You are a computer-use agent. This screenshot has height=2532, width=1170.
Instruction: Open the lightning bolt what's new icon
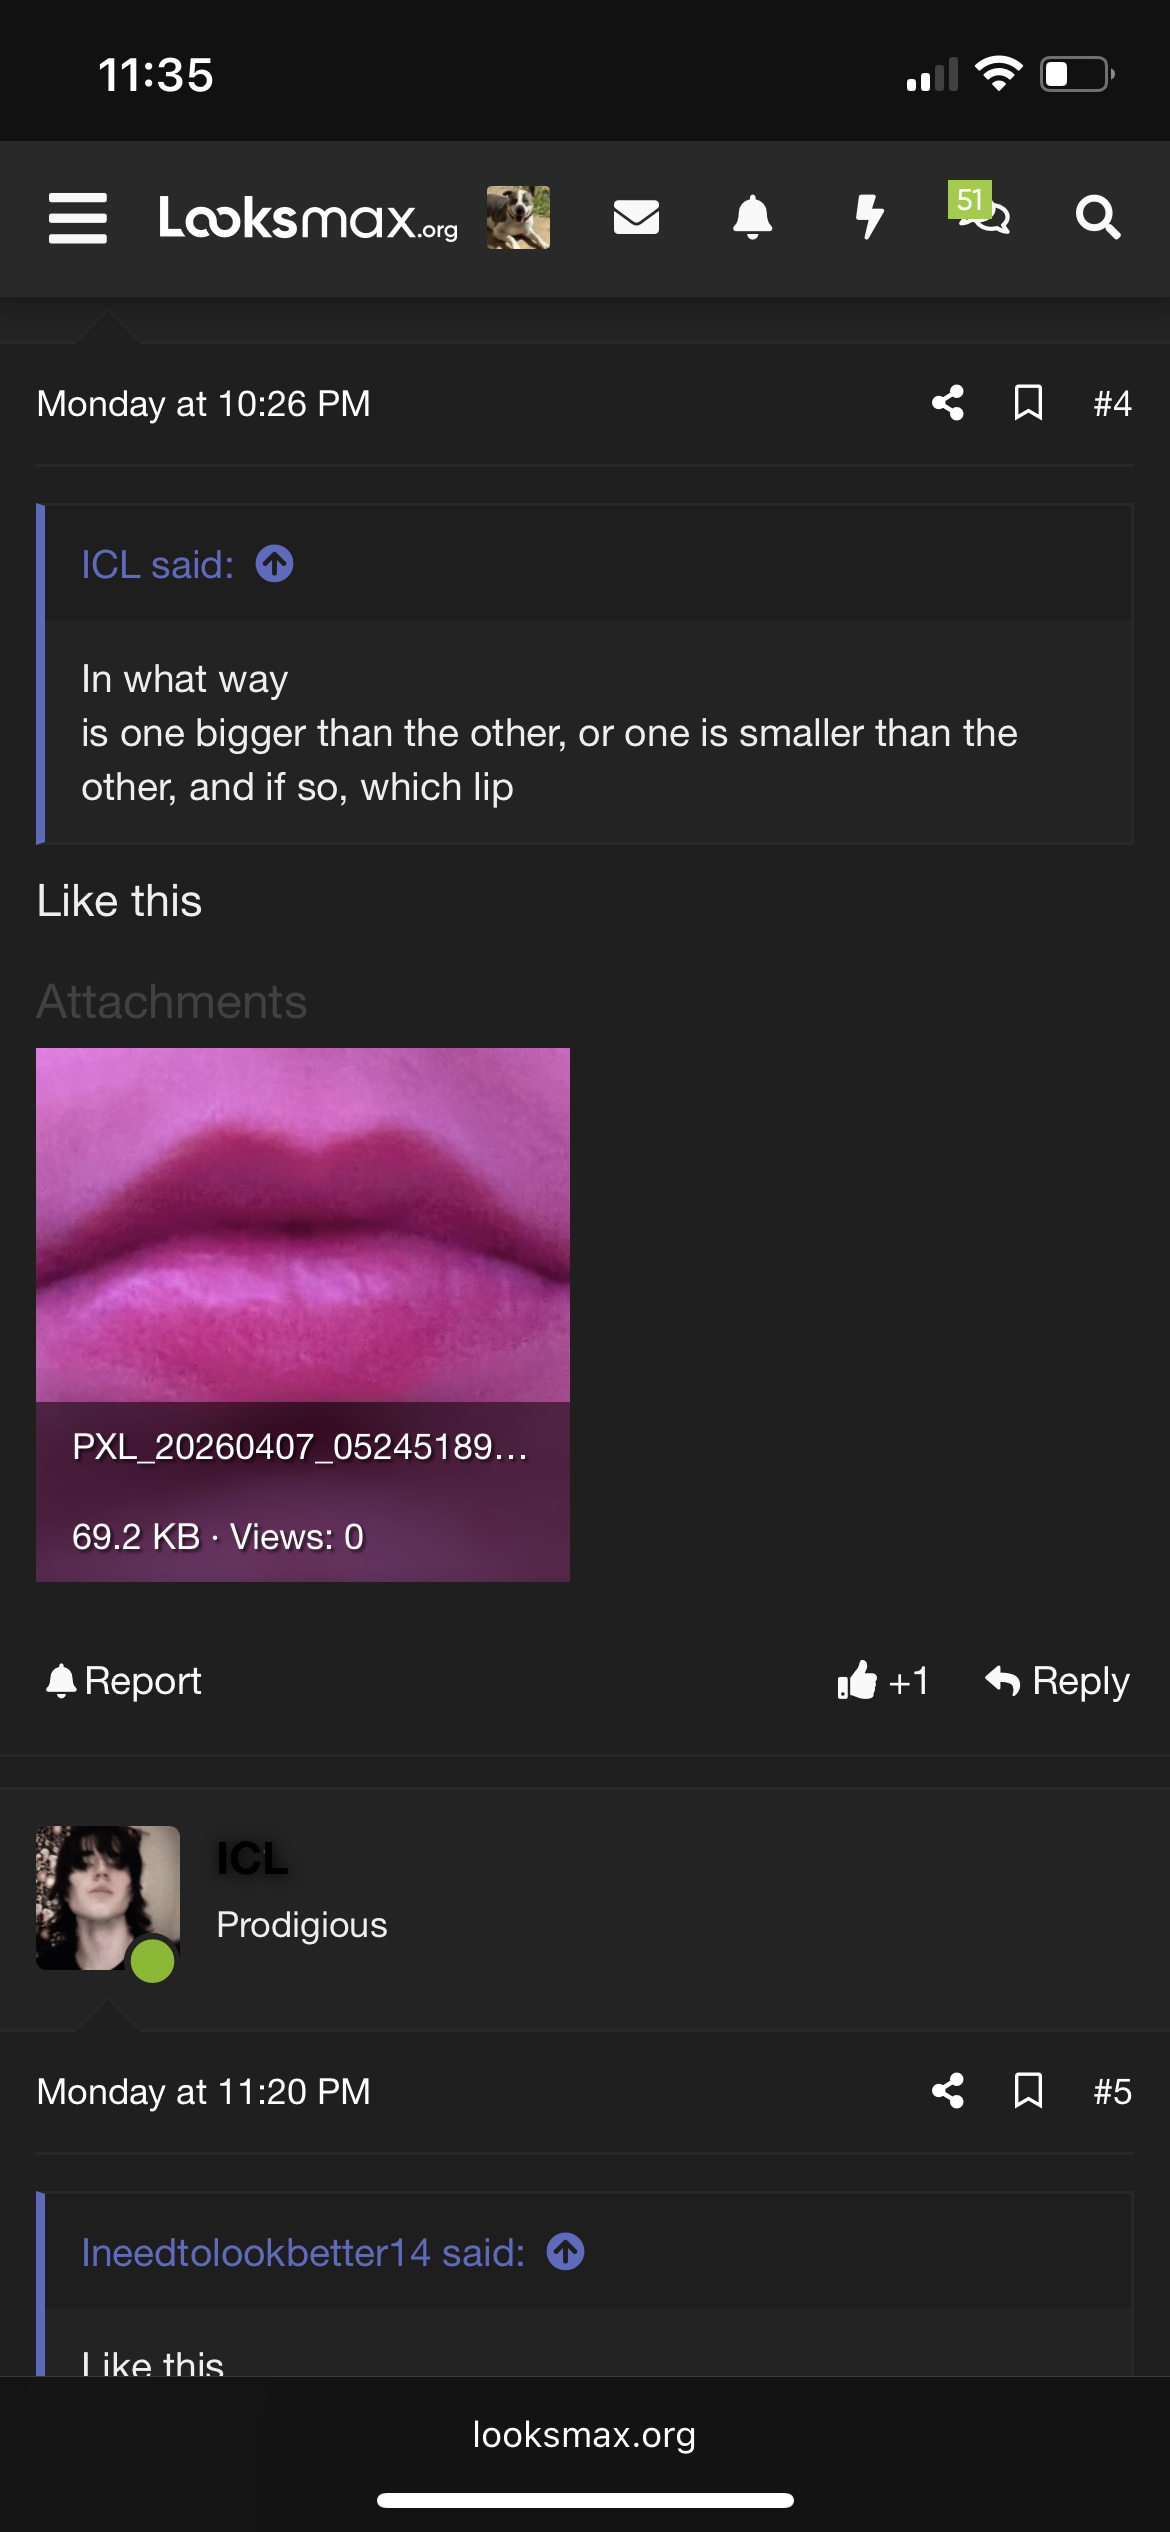(x=869, y=217)
